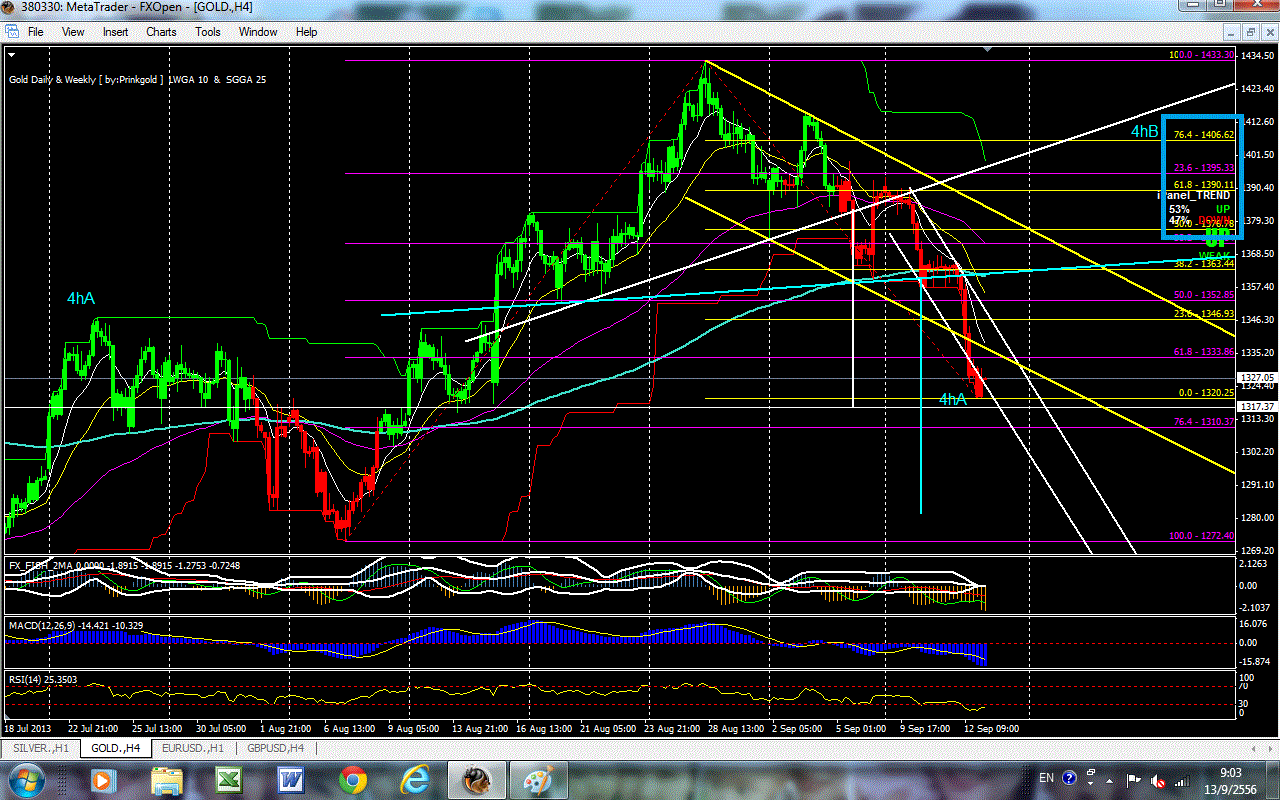This screenshot has height=800, width=1280.
Task: Open the Charts menu
Action: pos(161,31)
